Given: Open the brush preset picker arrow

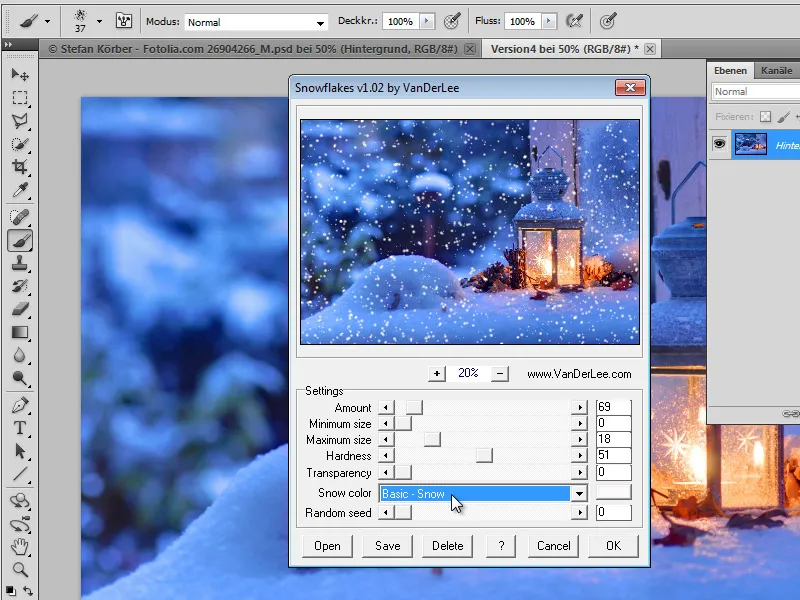Looking at the screenshot, I should tap(99, 21).
